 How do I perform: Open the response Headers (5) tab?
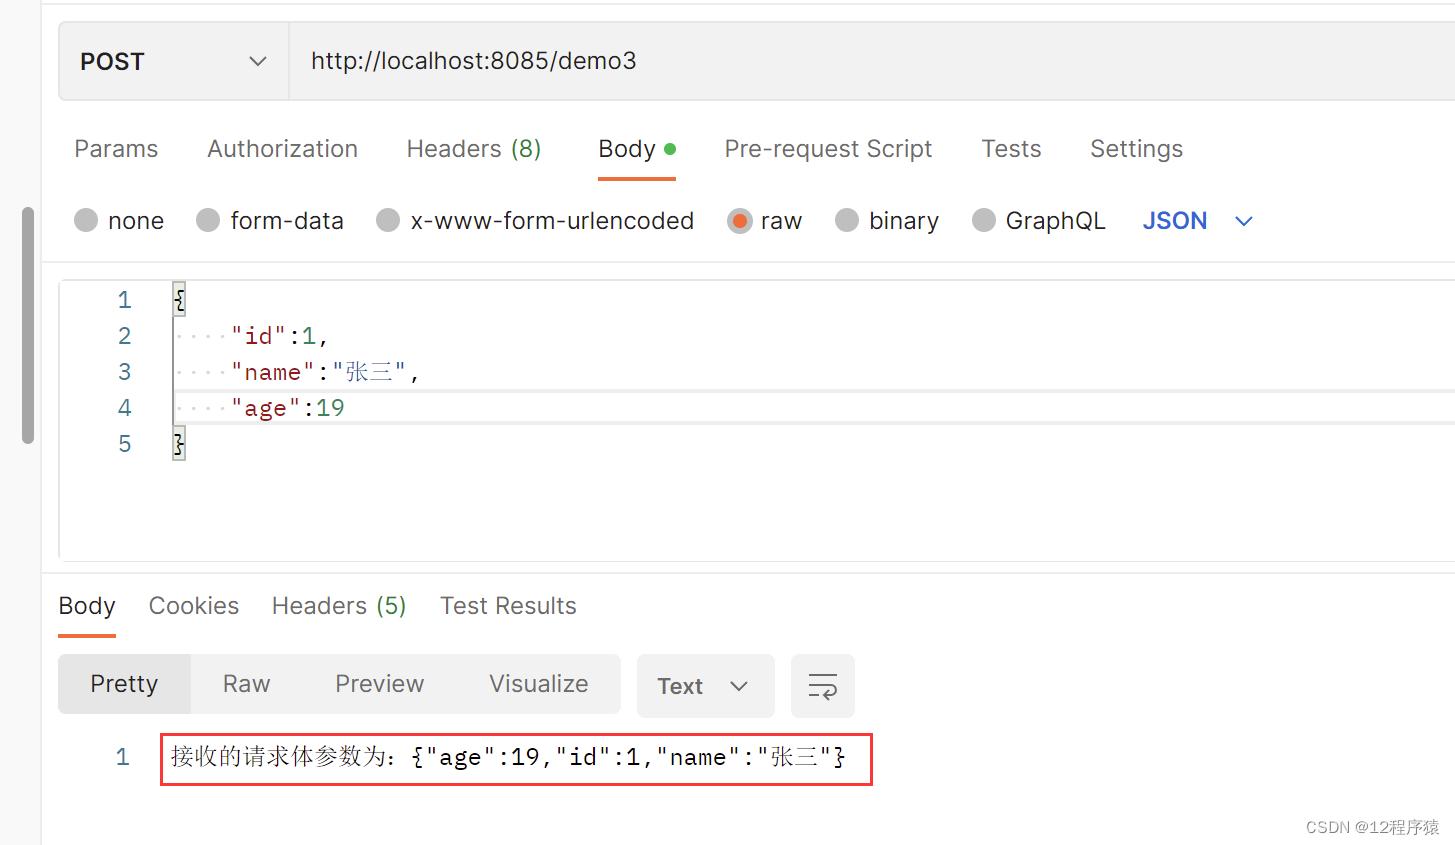[339, 606]
